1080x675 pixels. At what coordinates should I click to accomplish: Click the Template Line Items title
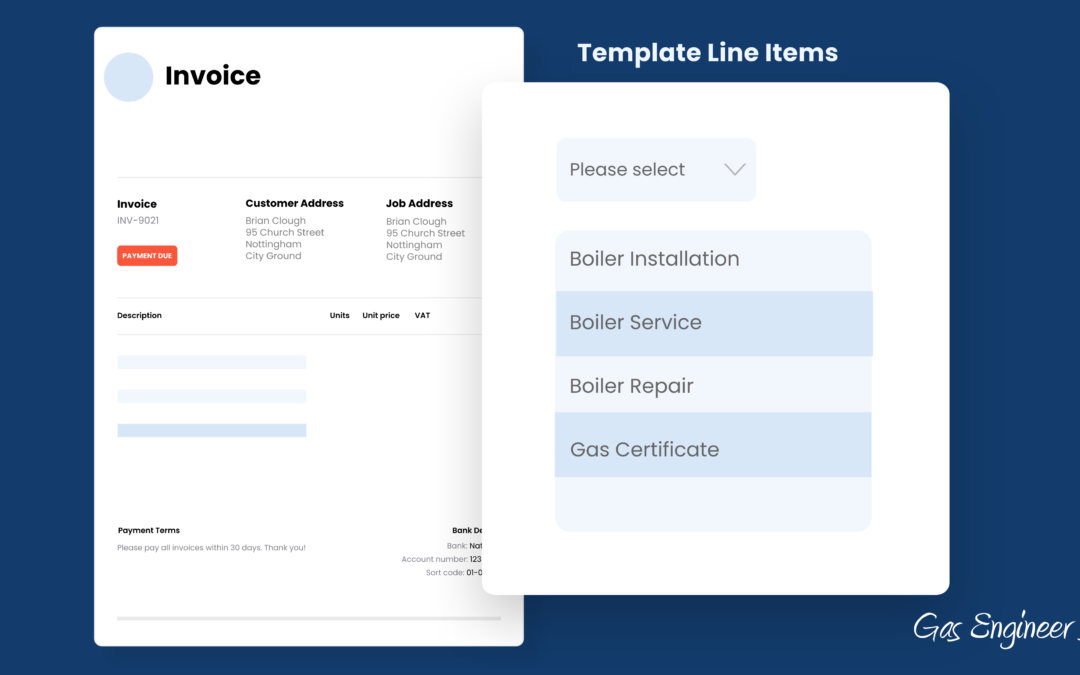tap(707, 53)
